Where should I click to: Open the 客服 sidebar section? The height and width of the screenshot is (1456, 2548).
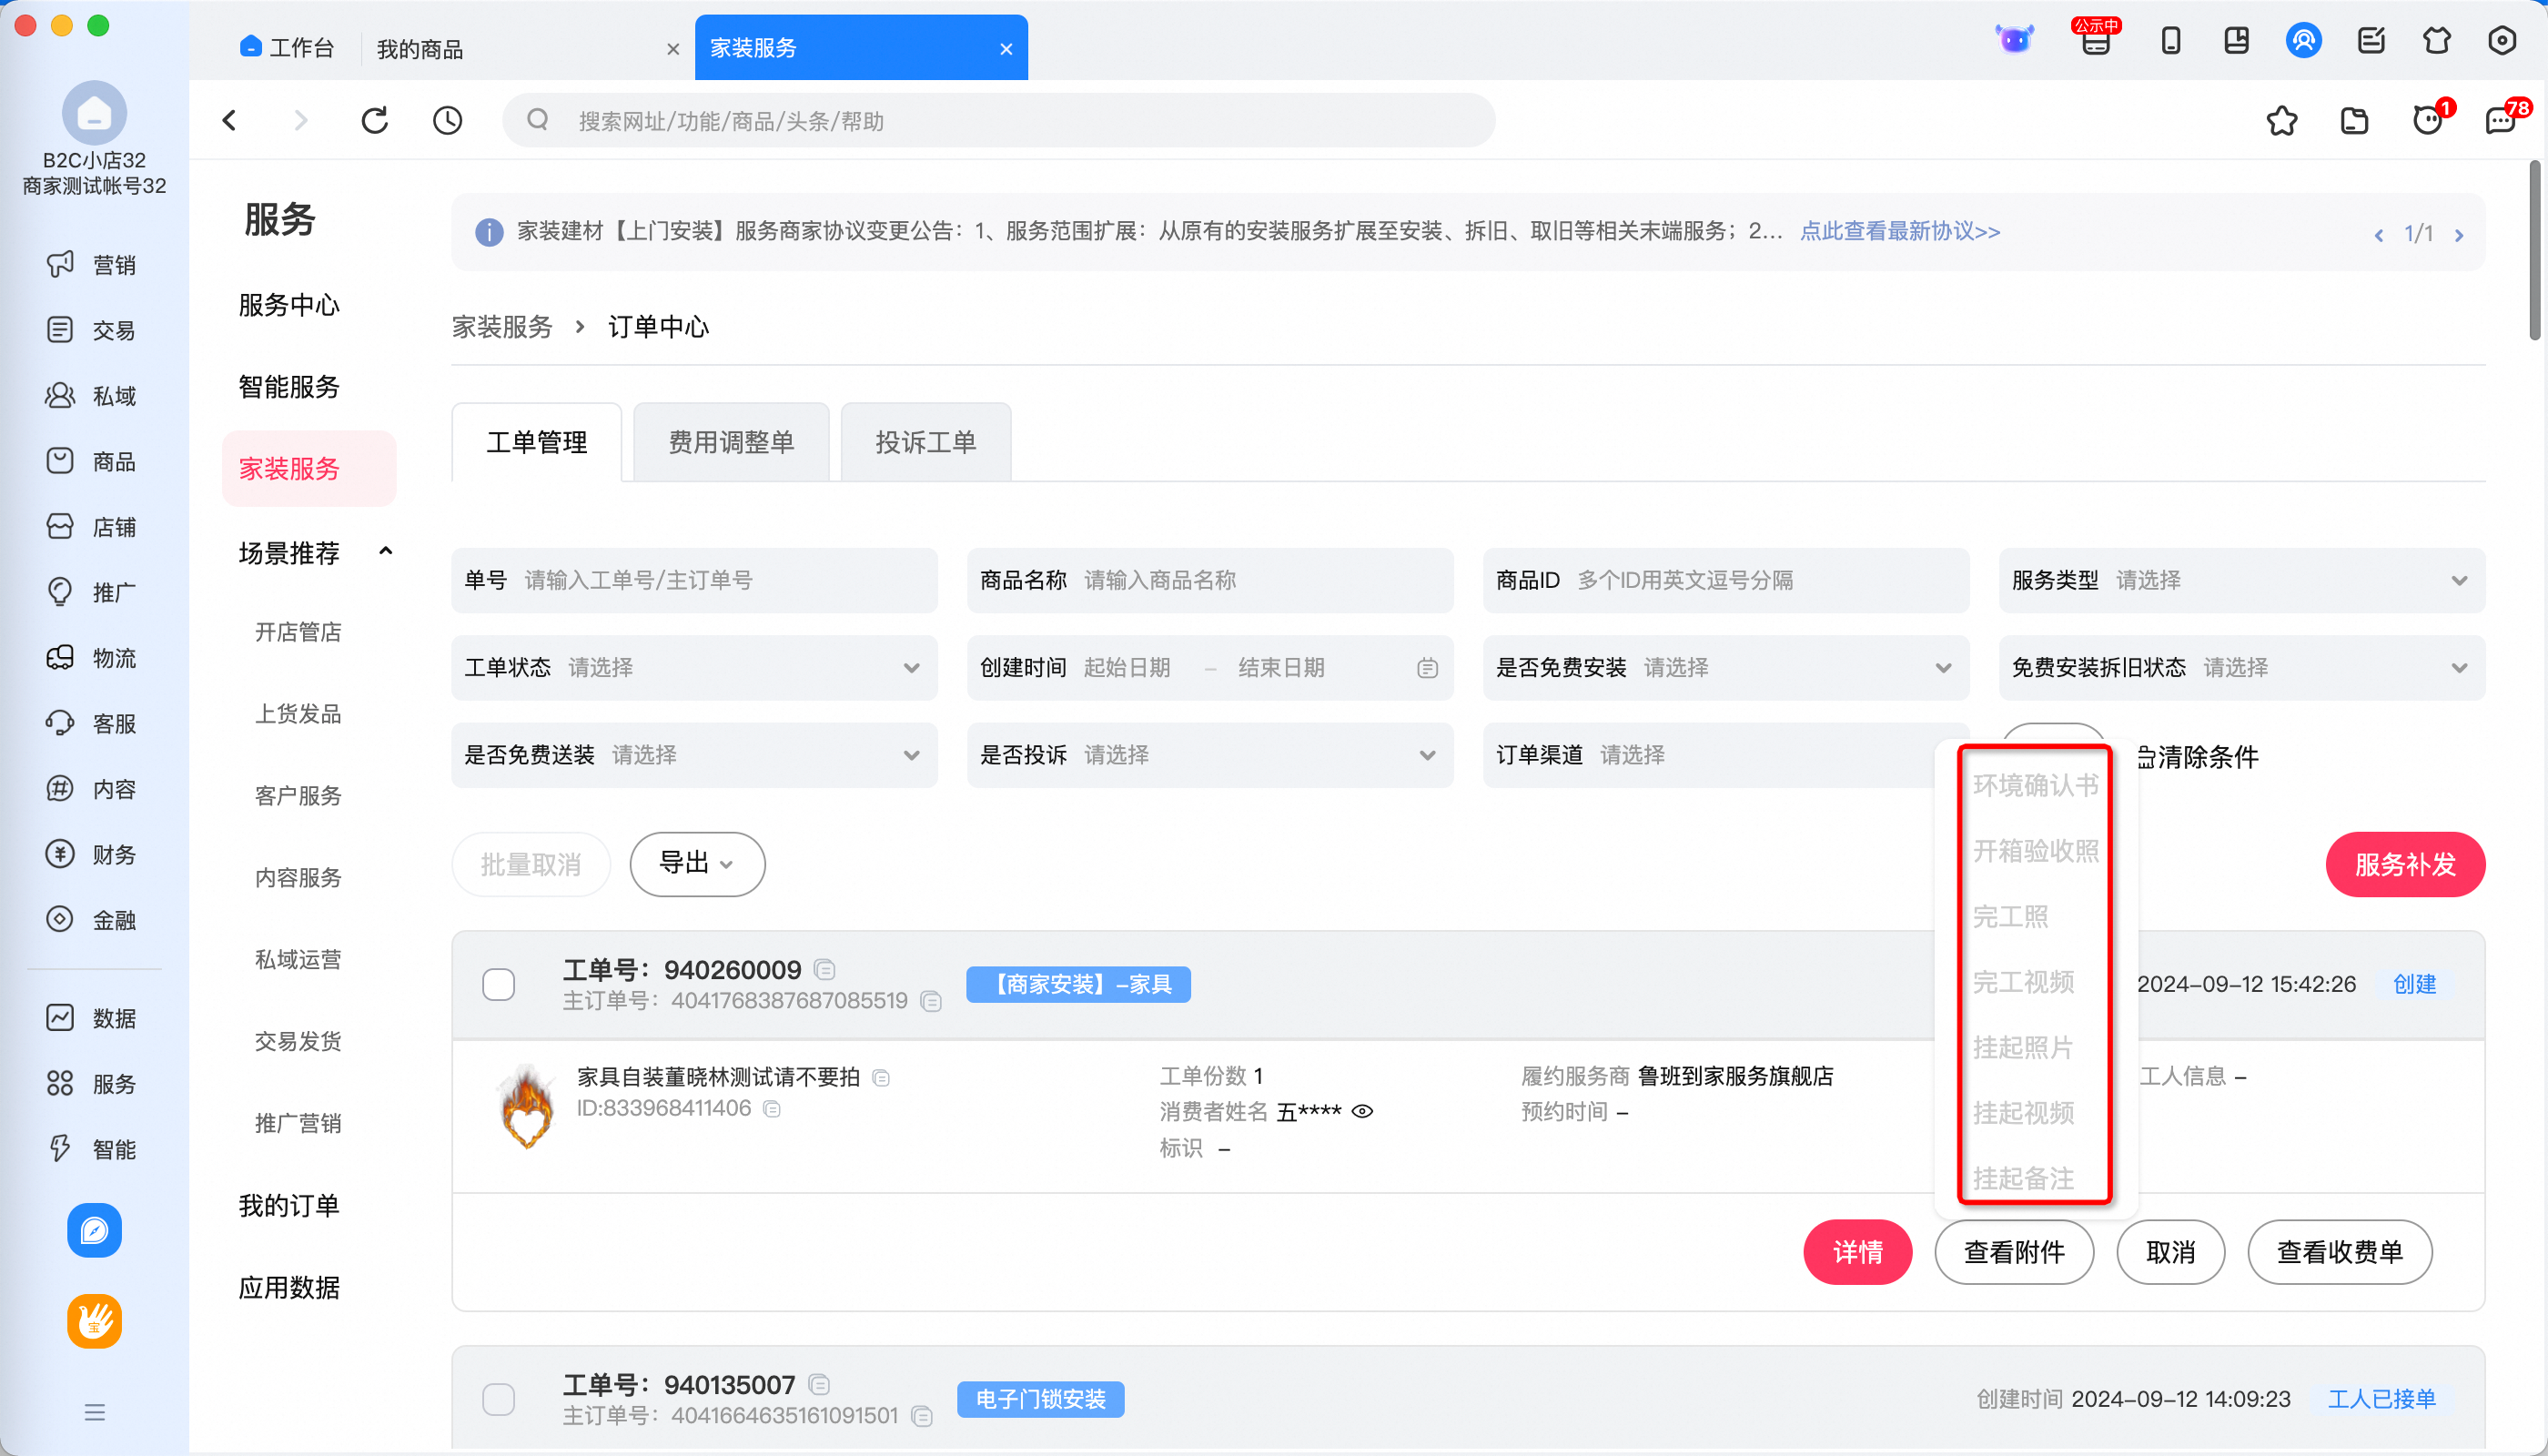[92, 723]
